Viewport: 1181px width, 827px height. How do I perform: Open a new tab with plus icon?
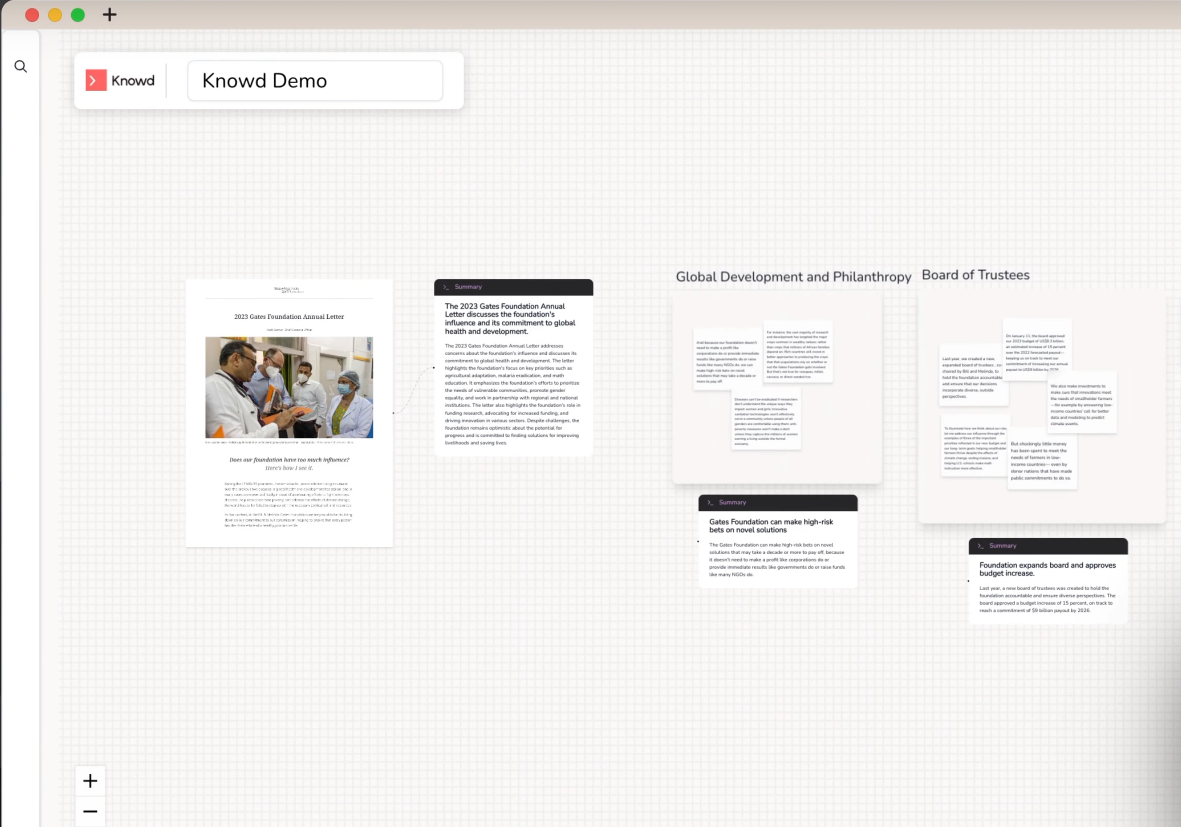pyautogui.click(x=109, y=15)
